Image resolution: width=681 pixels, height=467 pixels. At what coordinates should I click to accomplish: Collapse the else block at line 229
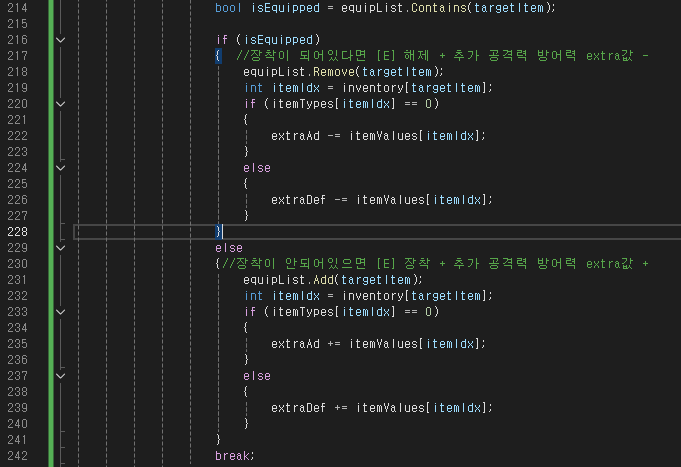(61, 248)
